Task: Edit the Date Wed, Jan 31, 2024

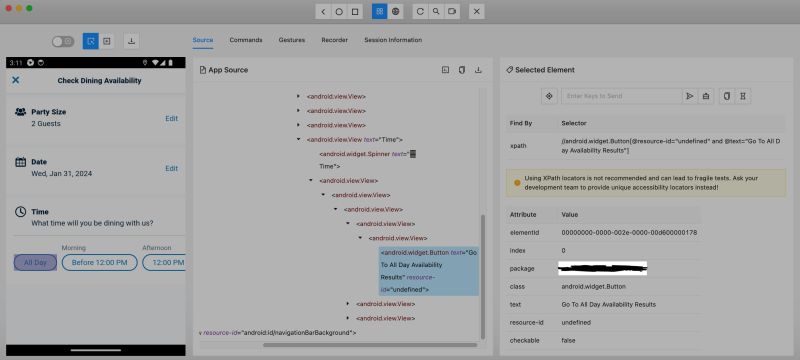Action: tap(171, 168)
